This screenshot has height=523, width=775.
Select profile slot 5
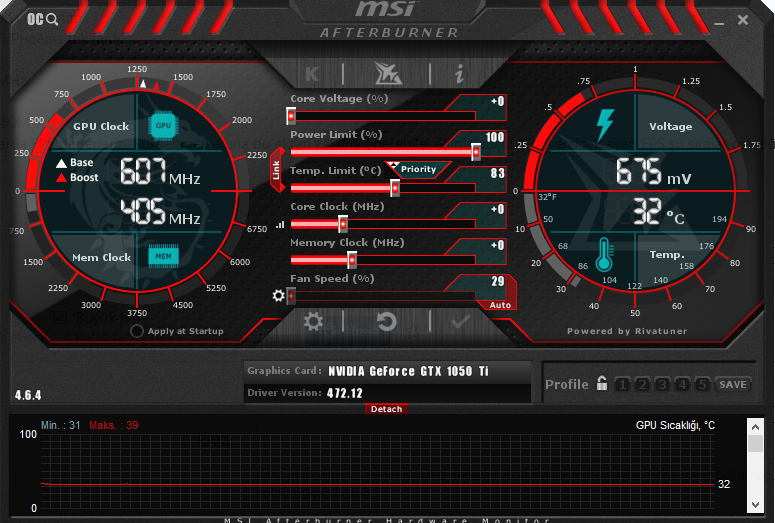pyautogui.click(x=702, y=384)
